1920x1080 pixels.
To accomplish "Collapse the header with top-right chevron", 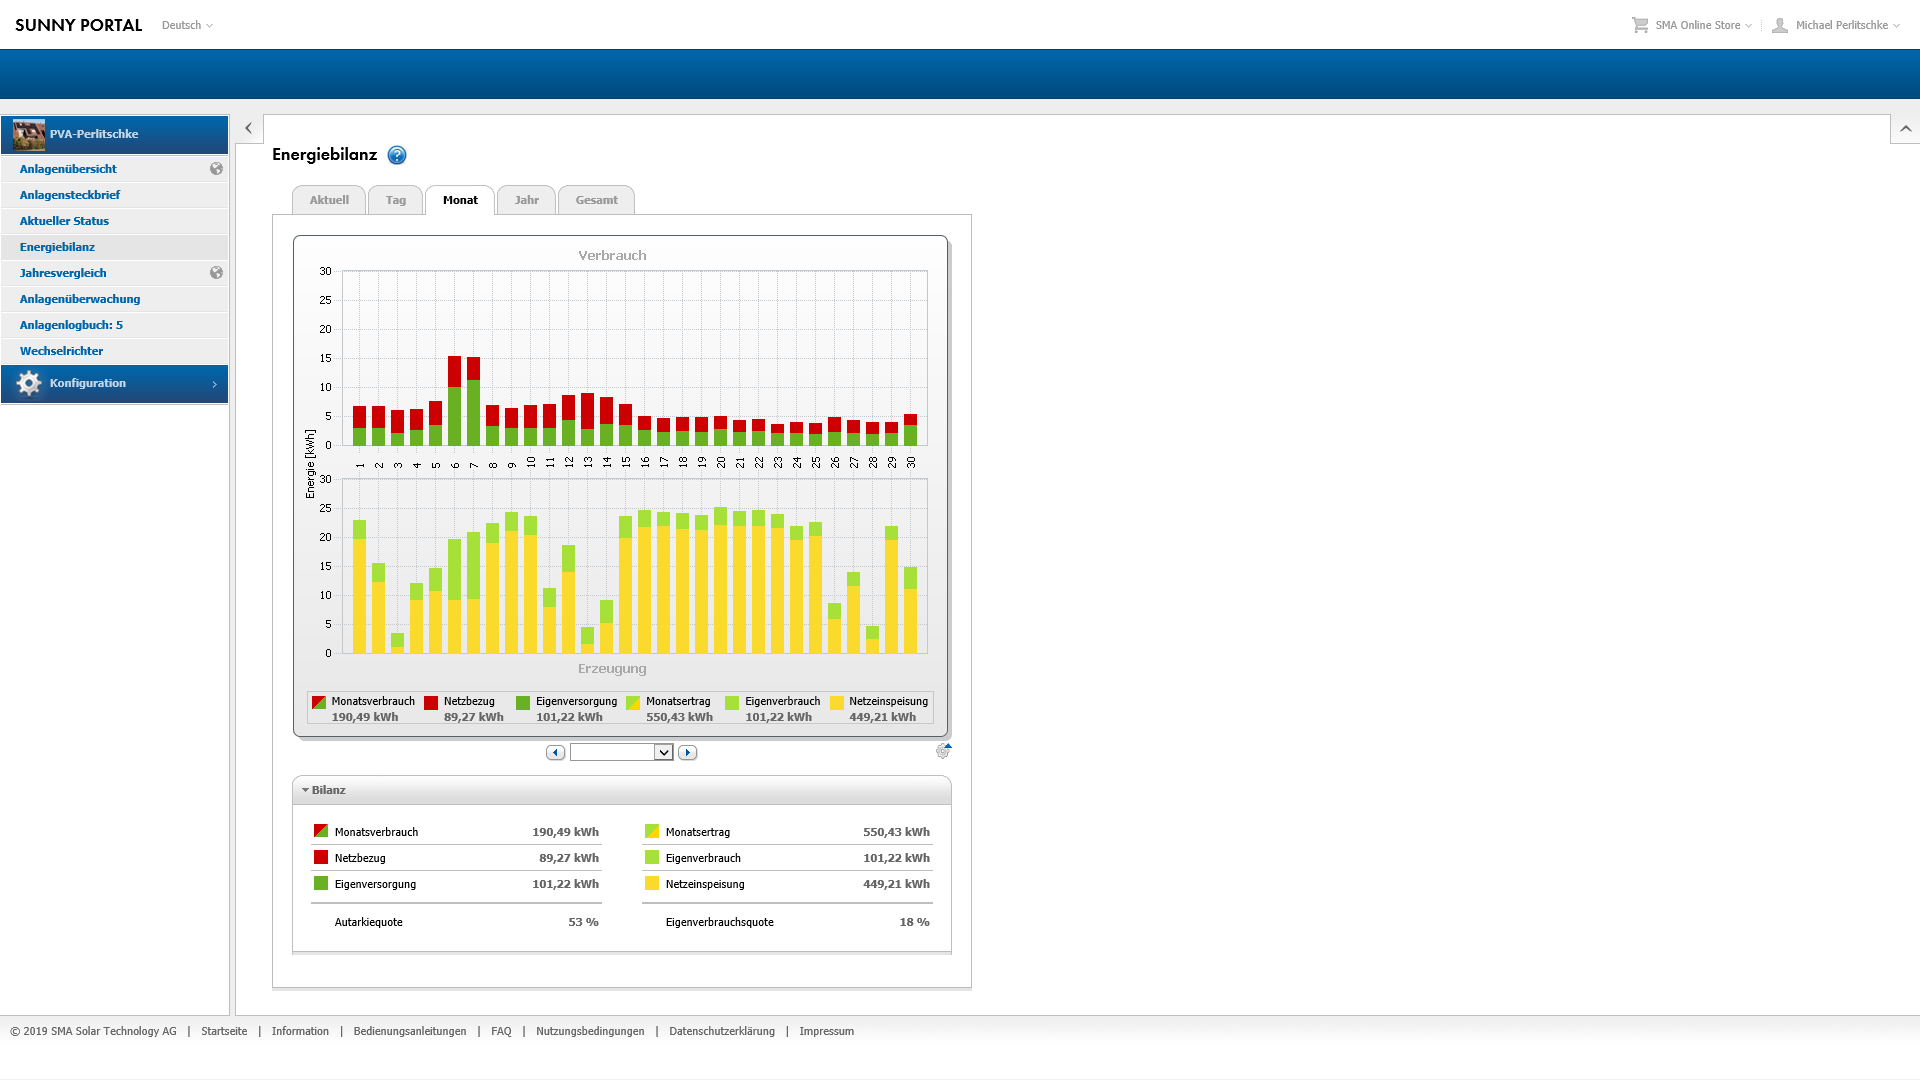I will pyautogui.click(x=1905, y=129).
